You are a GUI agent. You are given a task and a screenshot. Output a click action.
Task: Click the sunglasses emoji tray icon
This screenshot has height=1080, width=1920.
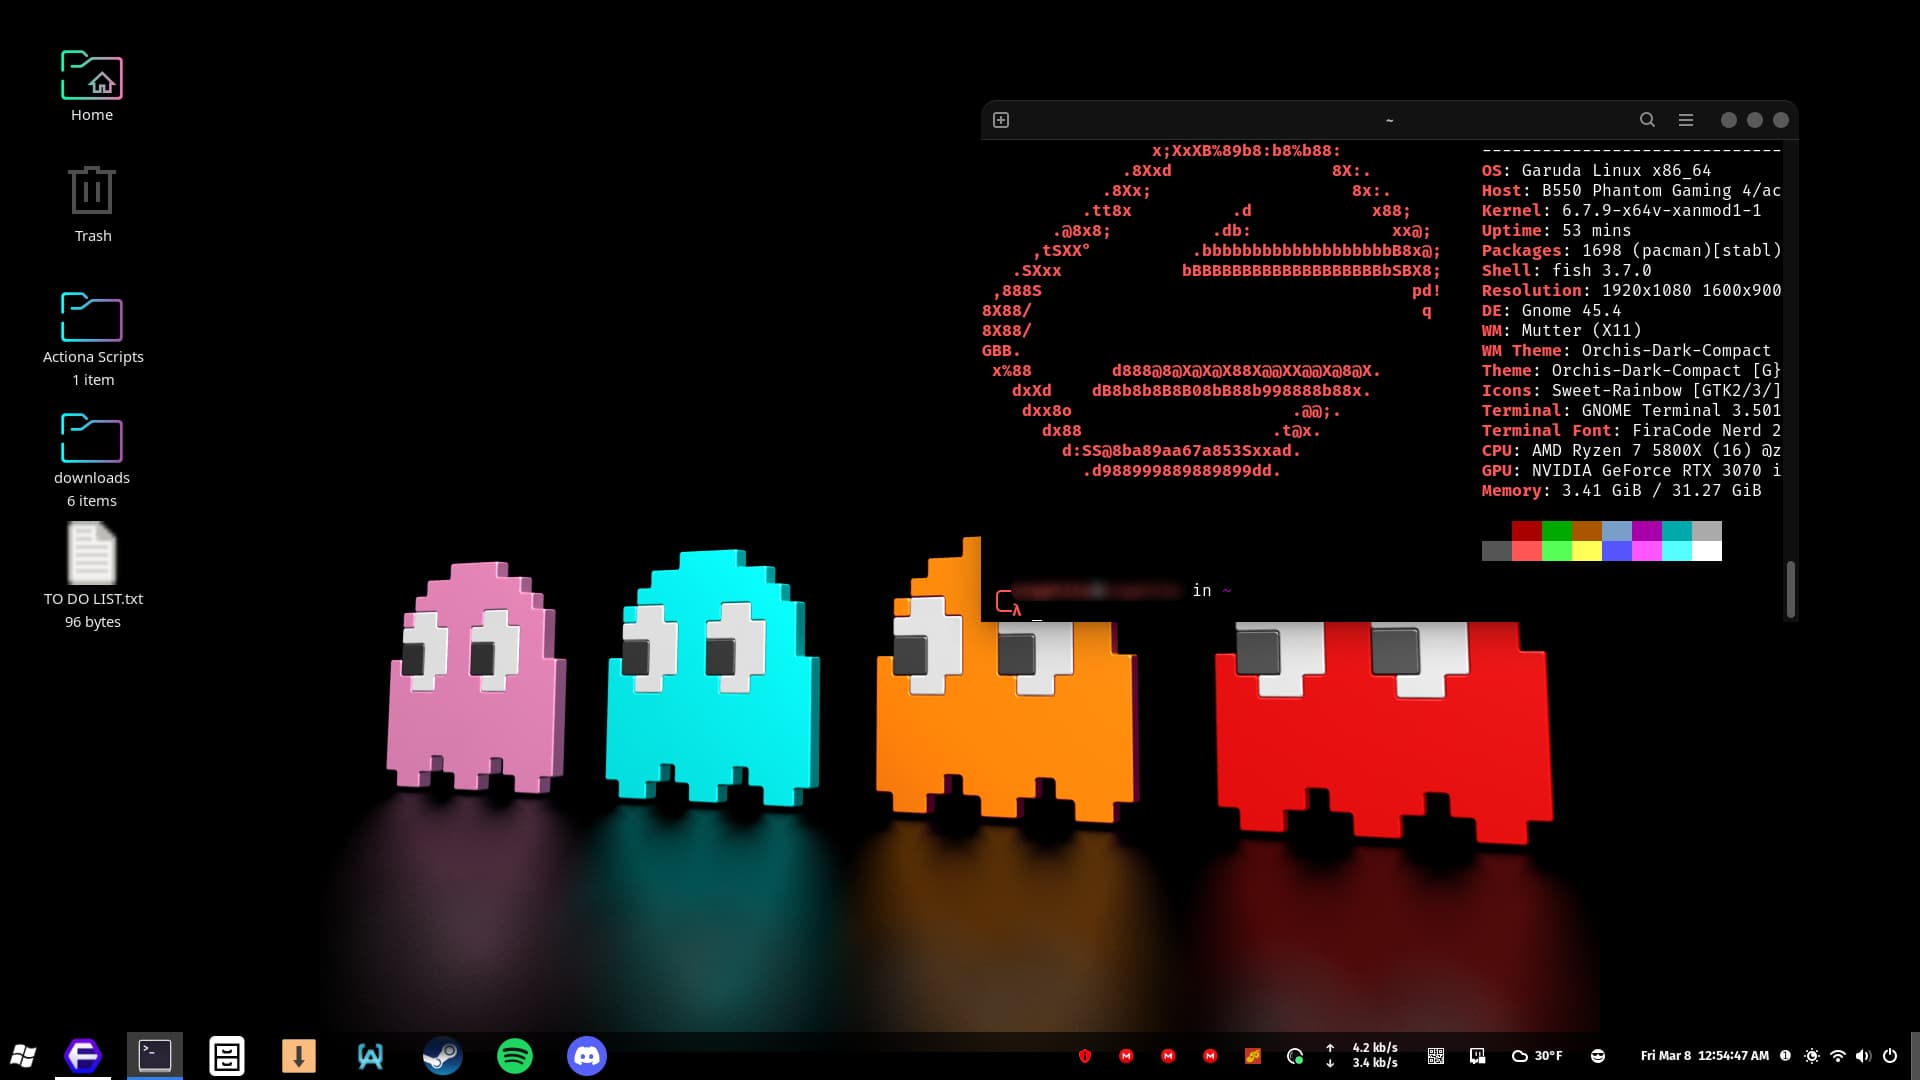[1598, 1056]
